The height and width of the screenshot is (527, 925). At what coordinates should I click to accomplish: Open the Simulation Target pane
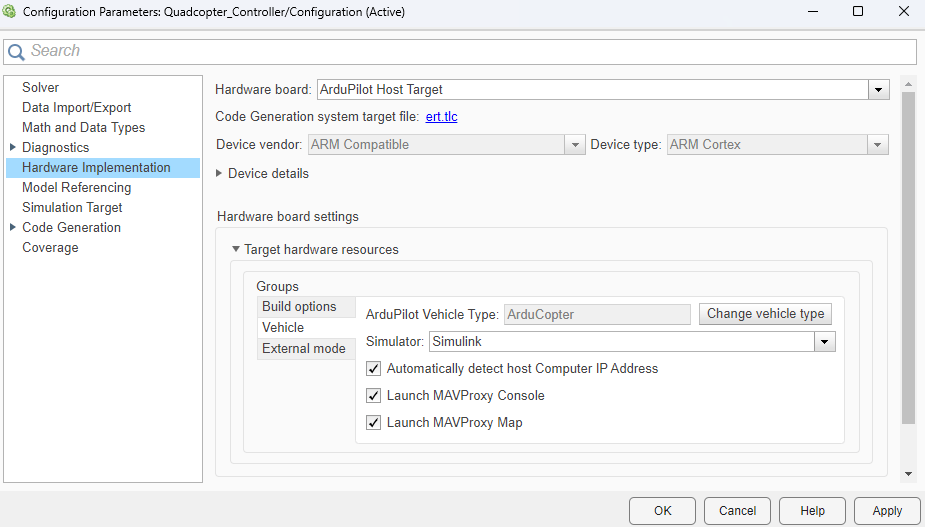click(x=72, y=208)
